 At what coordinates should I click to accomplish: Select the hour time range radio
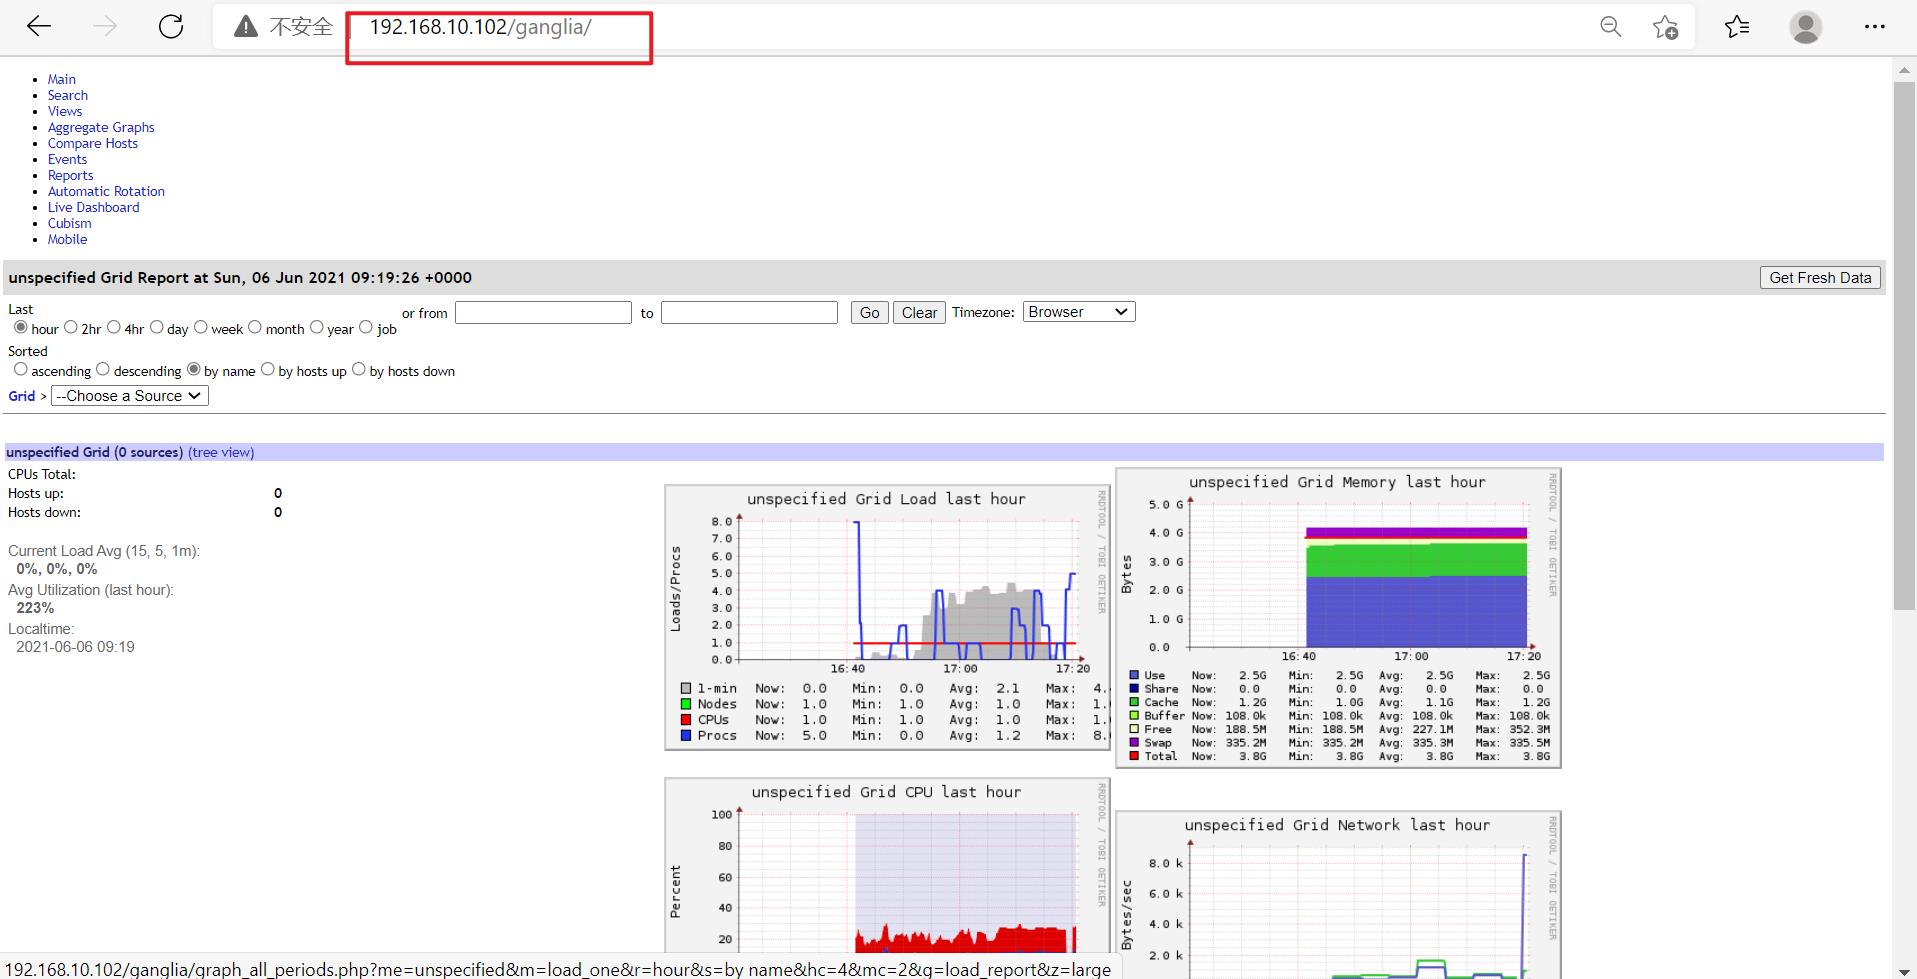(20, 327)
